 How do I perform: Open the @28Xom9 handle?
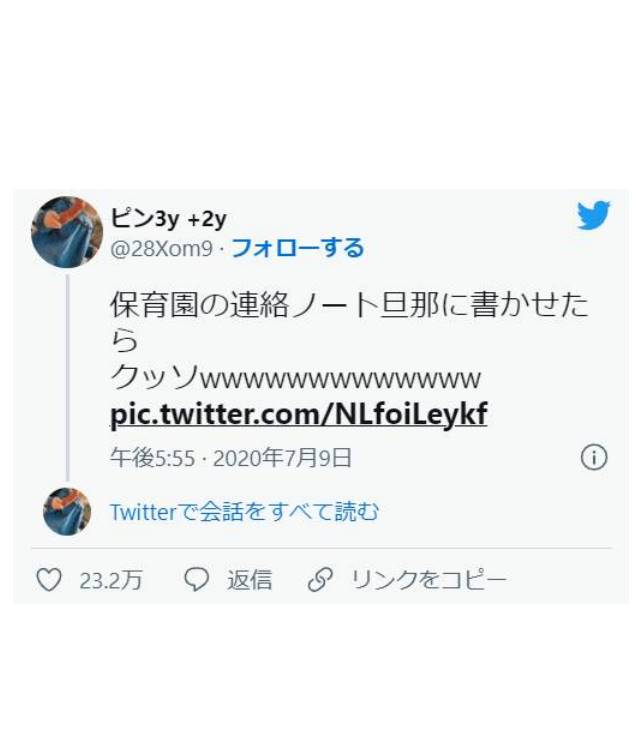pyautogui.click(x=161, y=249)
